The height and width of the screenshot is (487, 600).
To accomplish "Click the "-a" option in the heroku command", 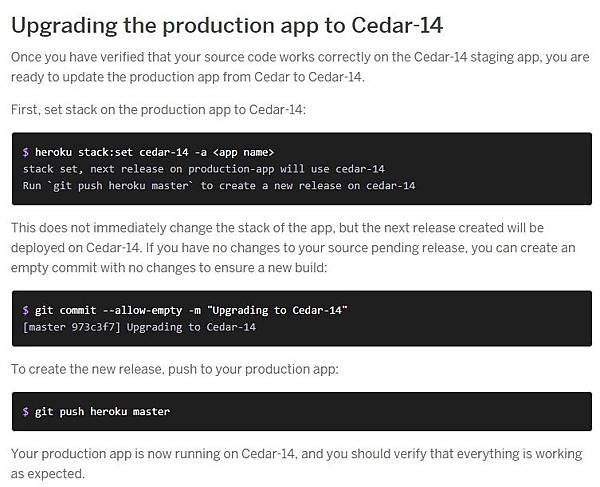I will click(200, 152).
